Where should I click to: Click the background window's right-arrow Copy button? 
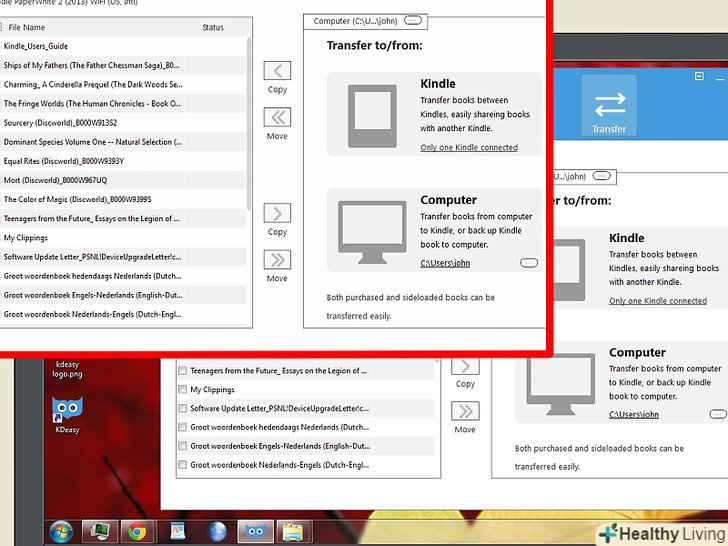coord(465,366)
